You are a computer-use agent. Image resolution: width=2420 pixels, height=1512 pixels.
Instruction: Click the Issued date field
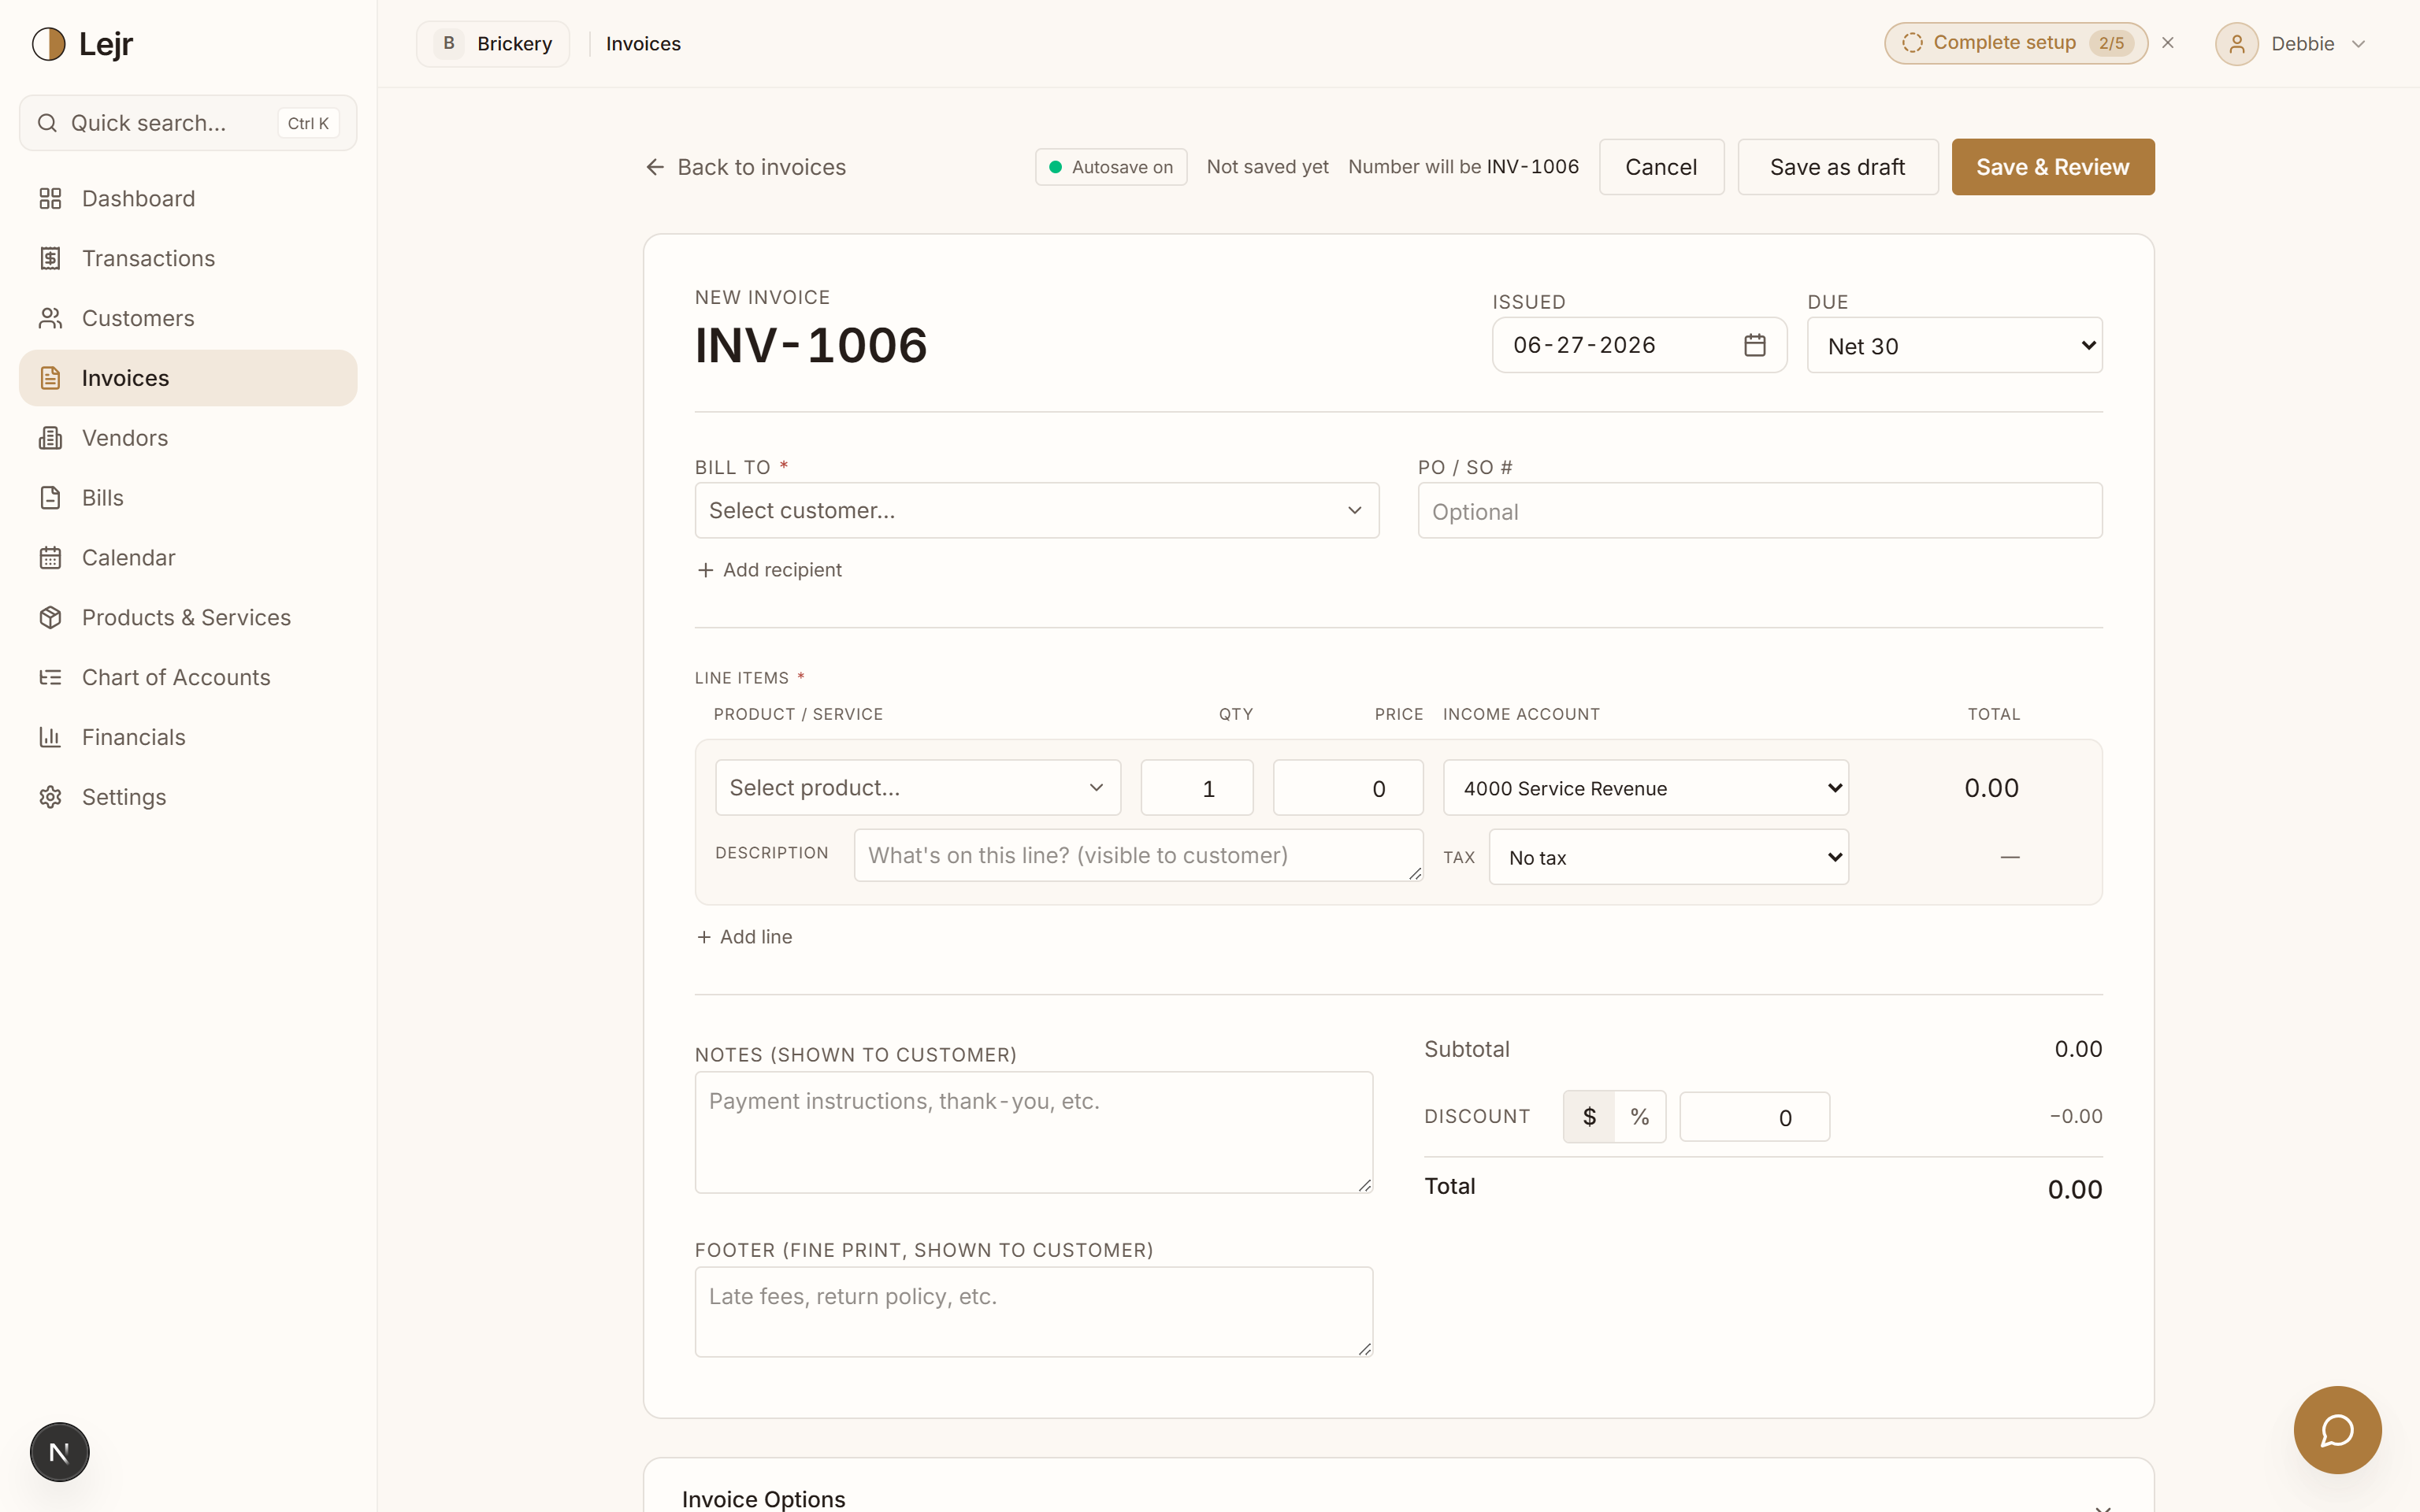1639,345
